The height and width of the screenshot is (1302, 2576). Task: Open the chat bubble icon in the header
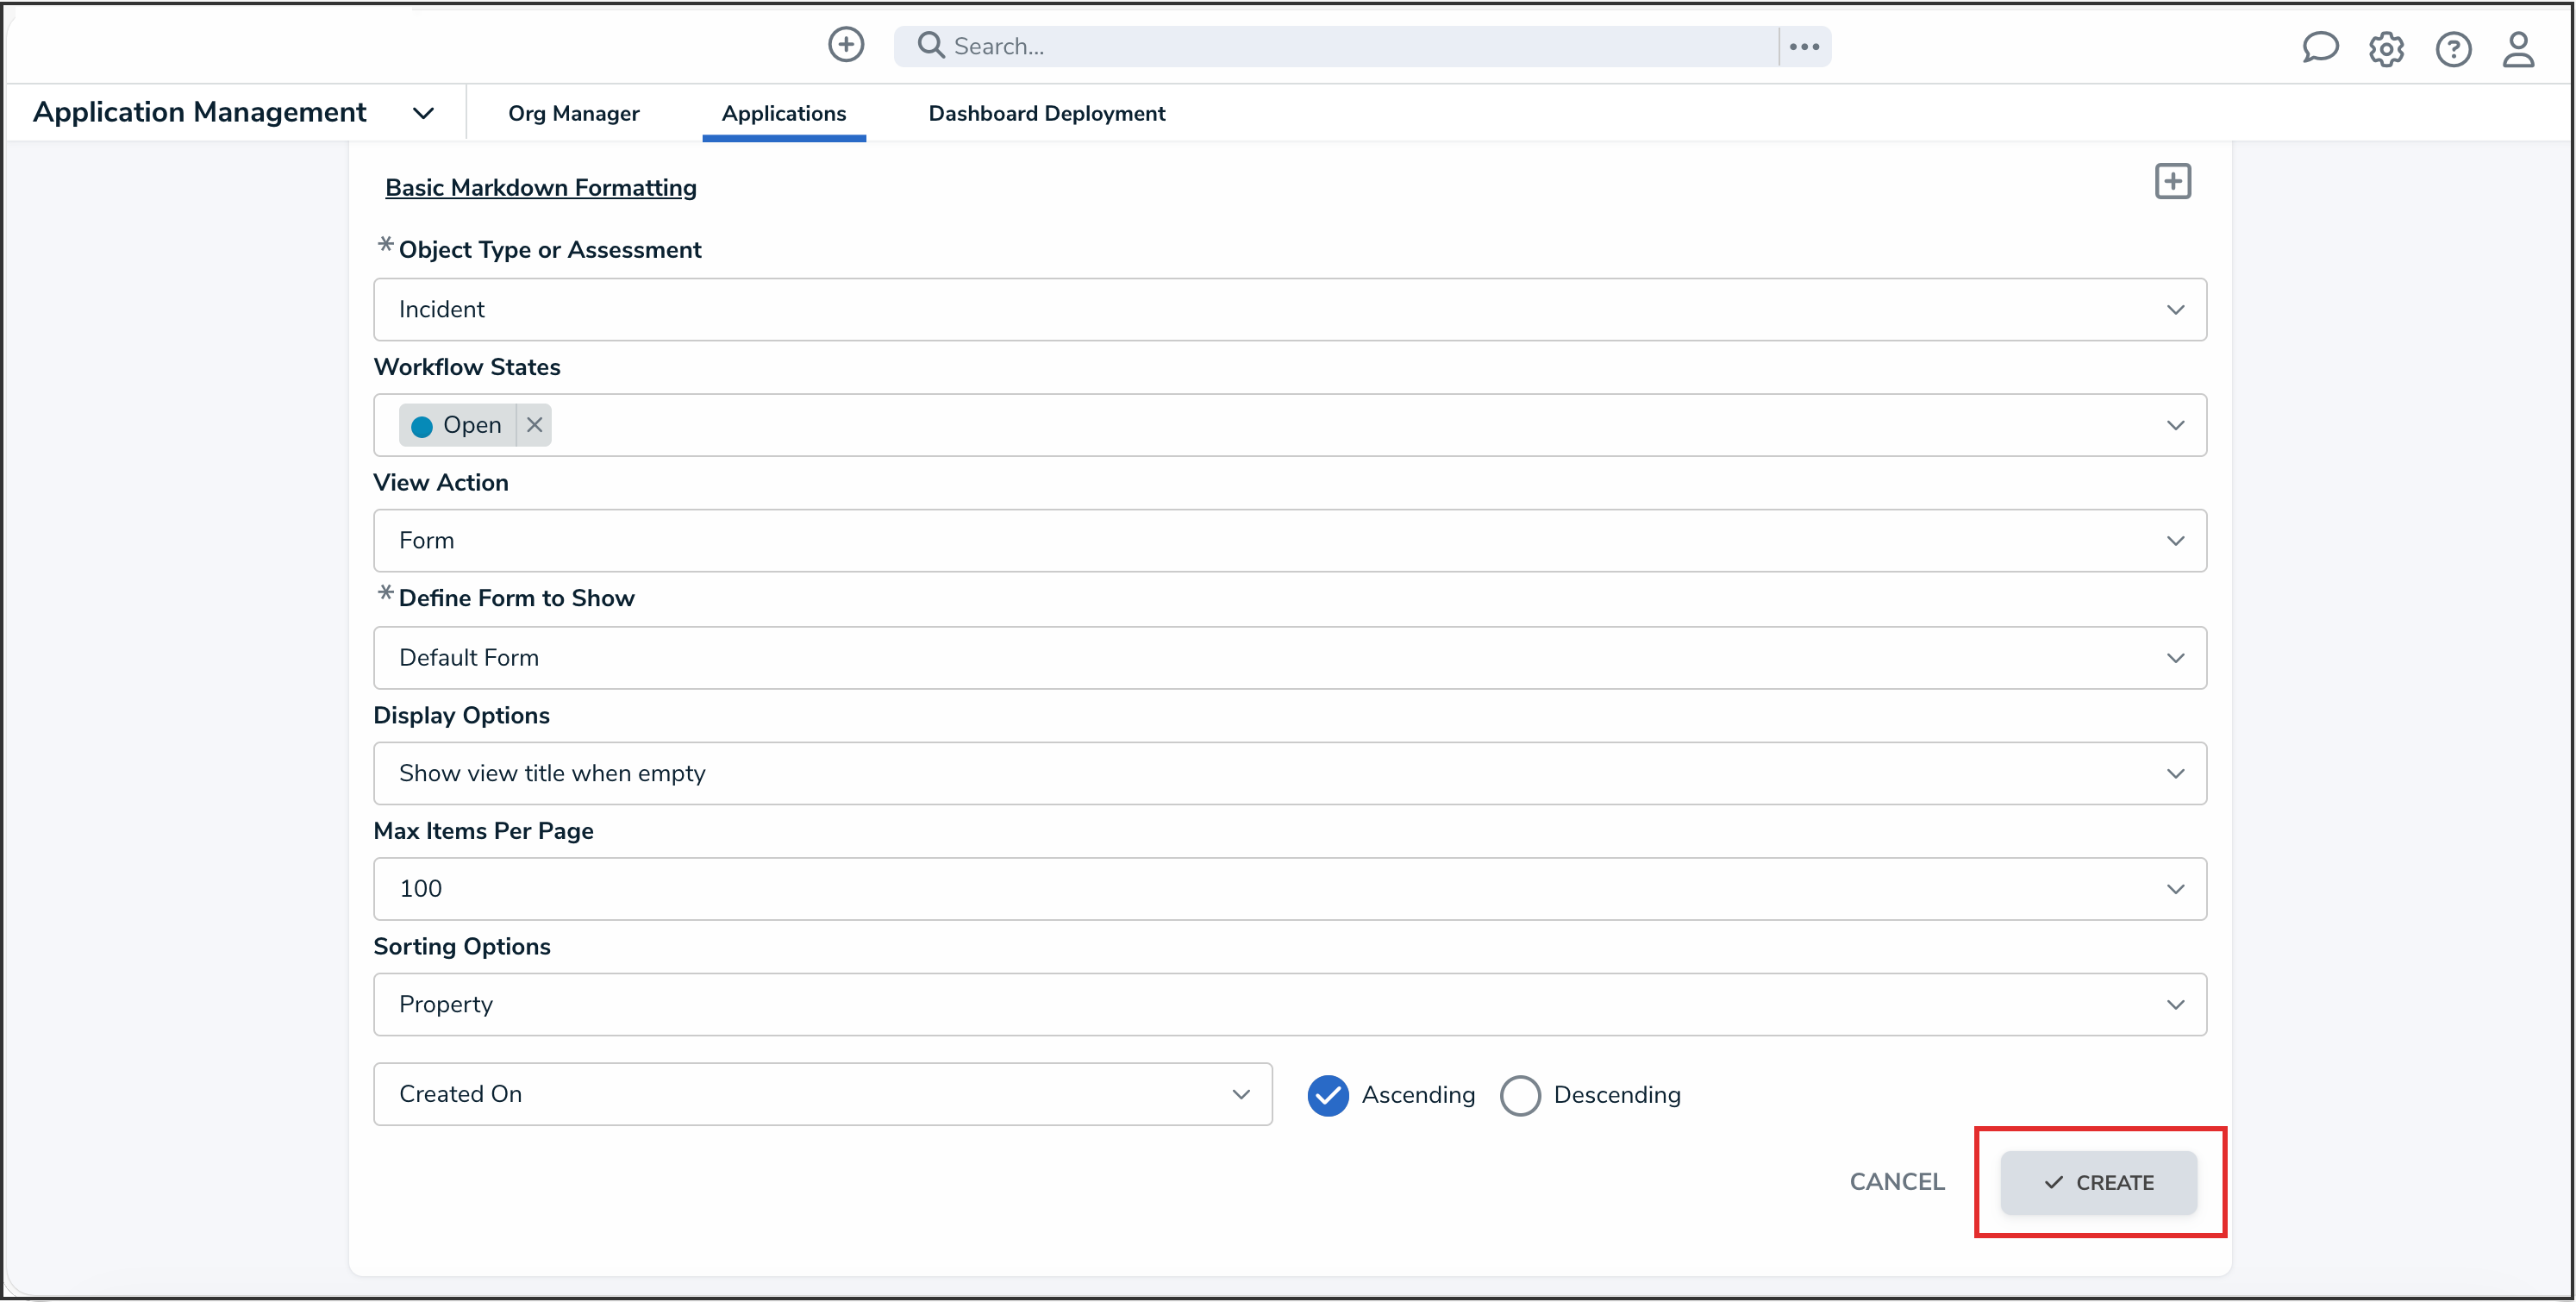[x=2319, y=48]
